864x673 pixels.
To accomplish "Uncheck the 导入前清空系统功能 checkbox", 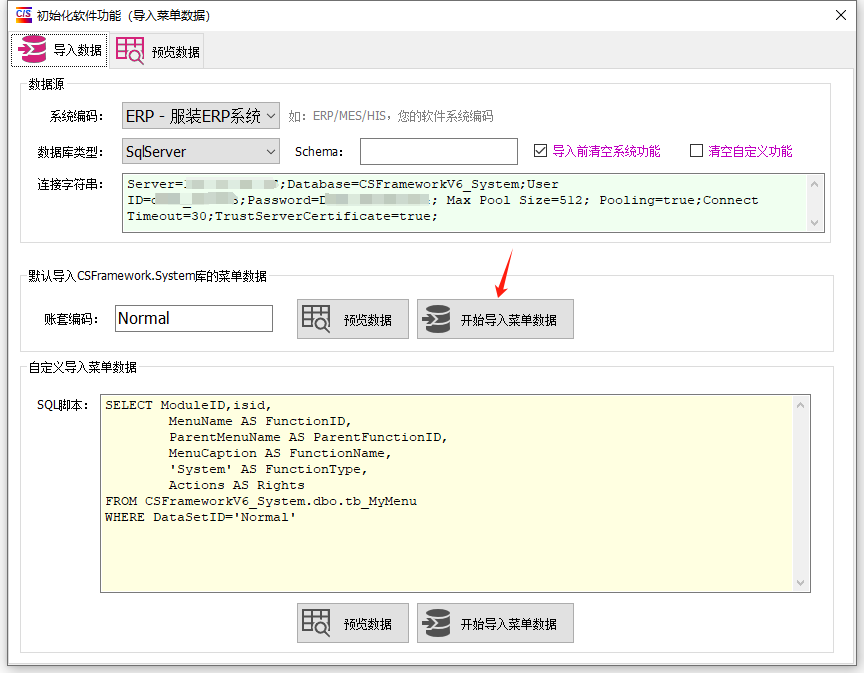I will point(541,149).
